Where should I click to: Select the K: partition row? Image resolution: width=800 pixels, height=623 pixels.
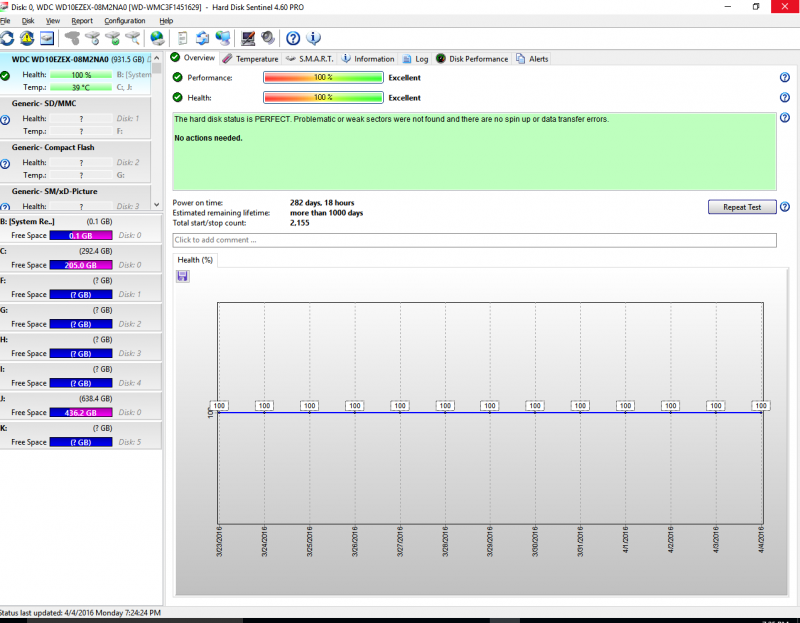[81, 435]
